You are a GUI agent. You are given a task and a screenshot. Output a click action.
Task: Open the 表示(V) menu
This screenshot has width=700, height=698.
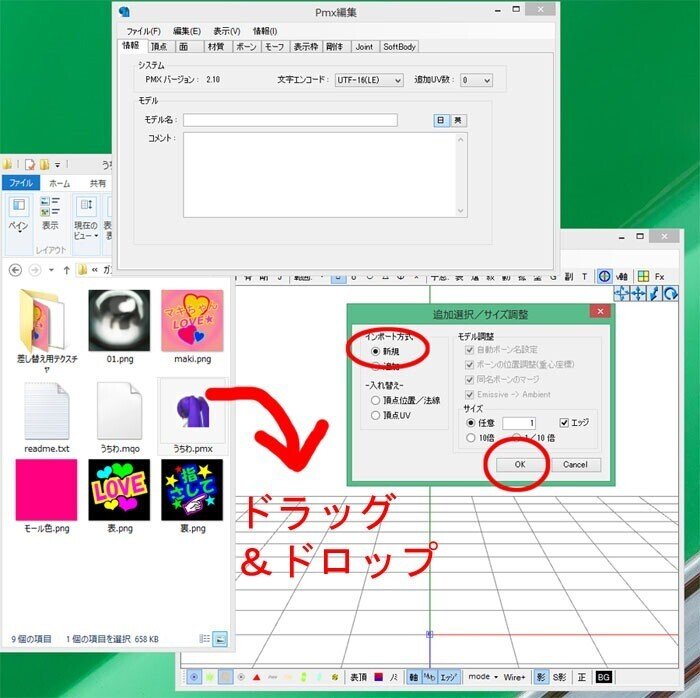point(226,31)
